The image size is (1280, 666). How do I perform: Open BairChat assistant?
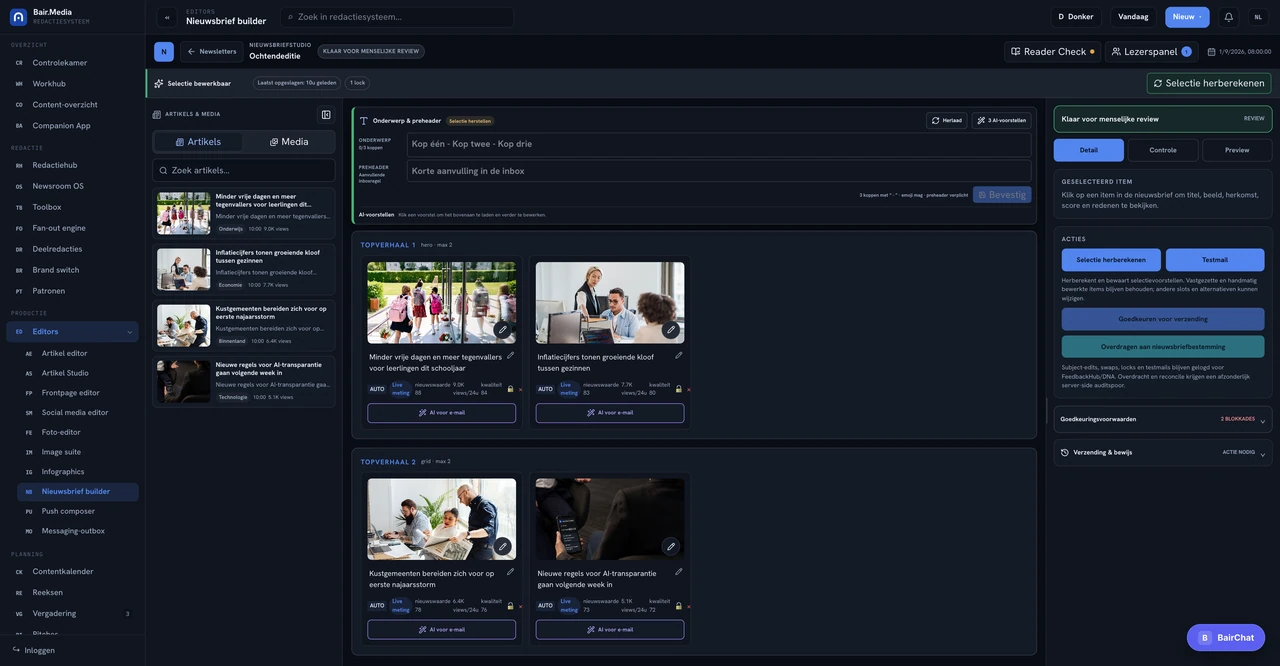(1226, 637)
